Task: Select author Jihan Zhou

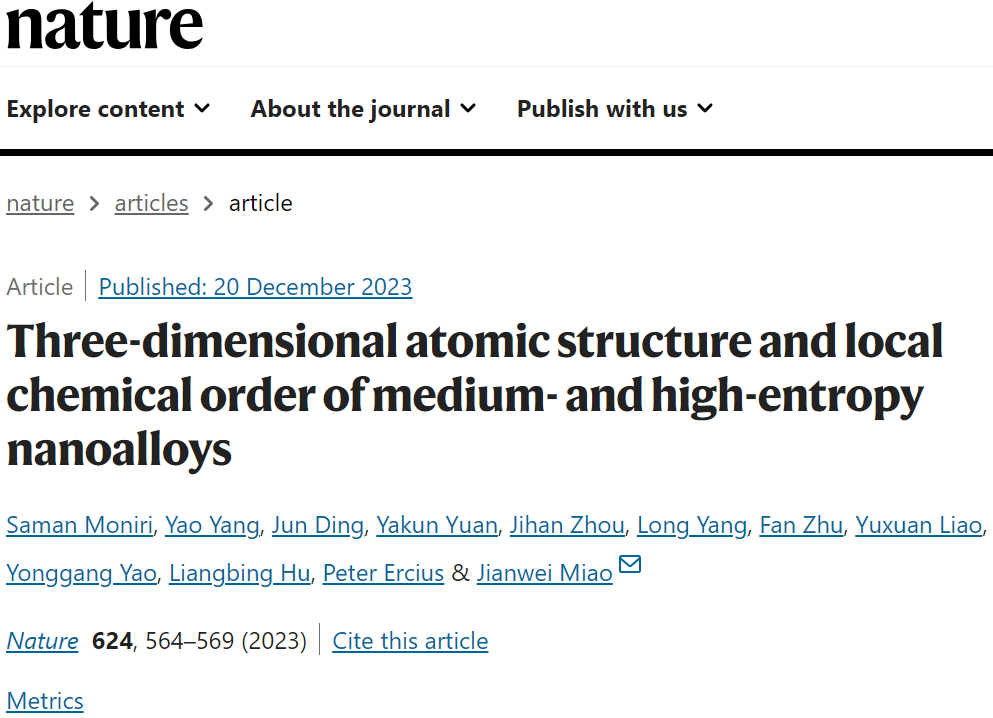Action: 567,525
